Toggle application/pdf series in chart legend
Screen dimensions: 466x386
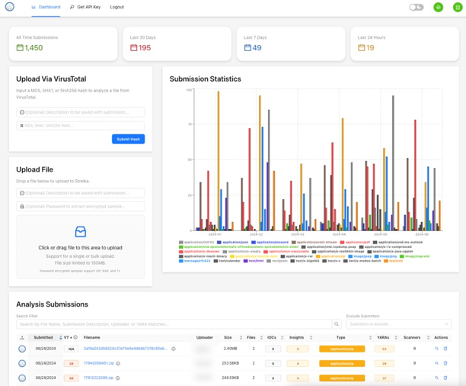pos(355,242)
